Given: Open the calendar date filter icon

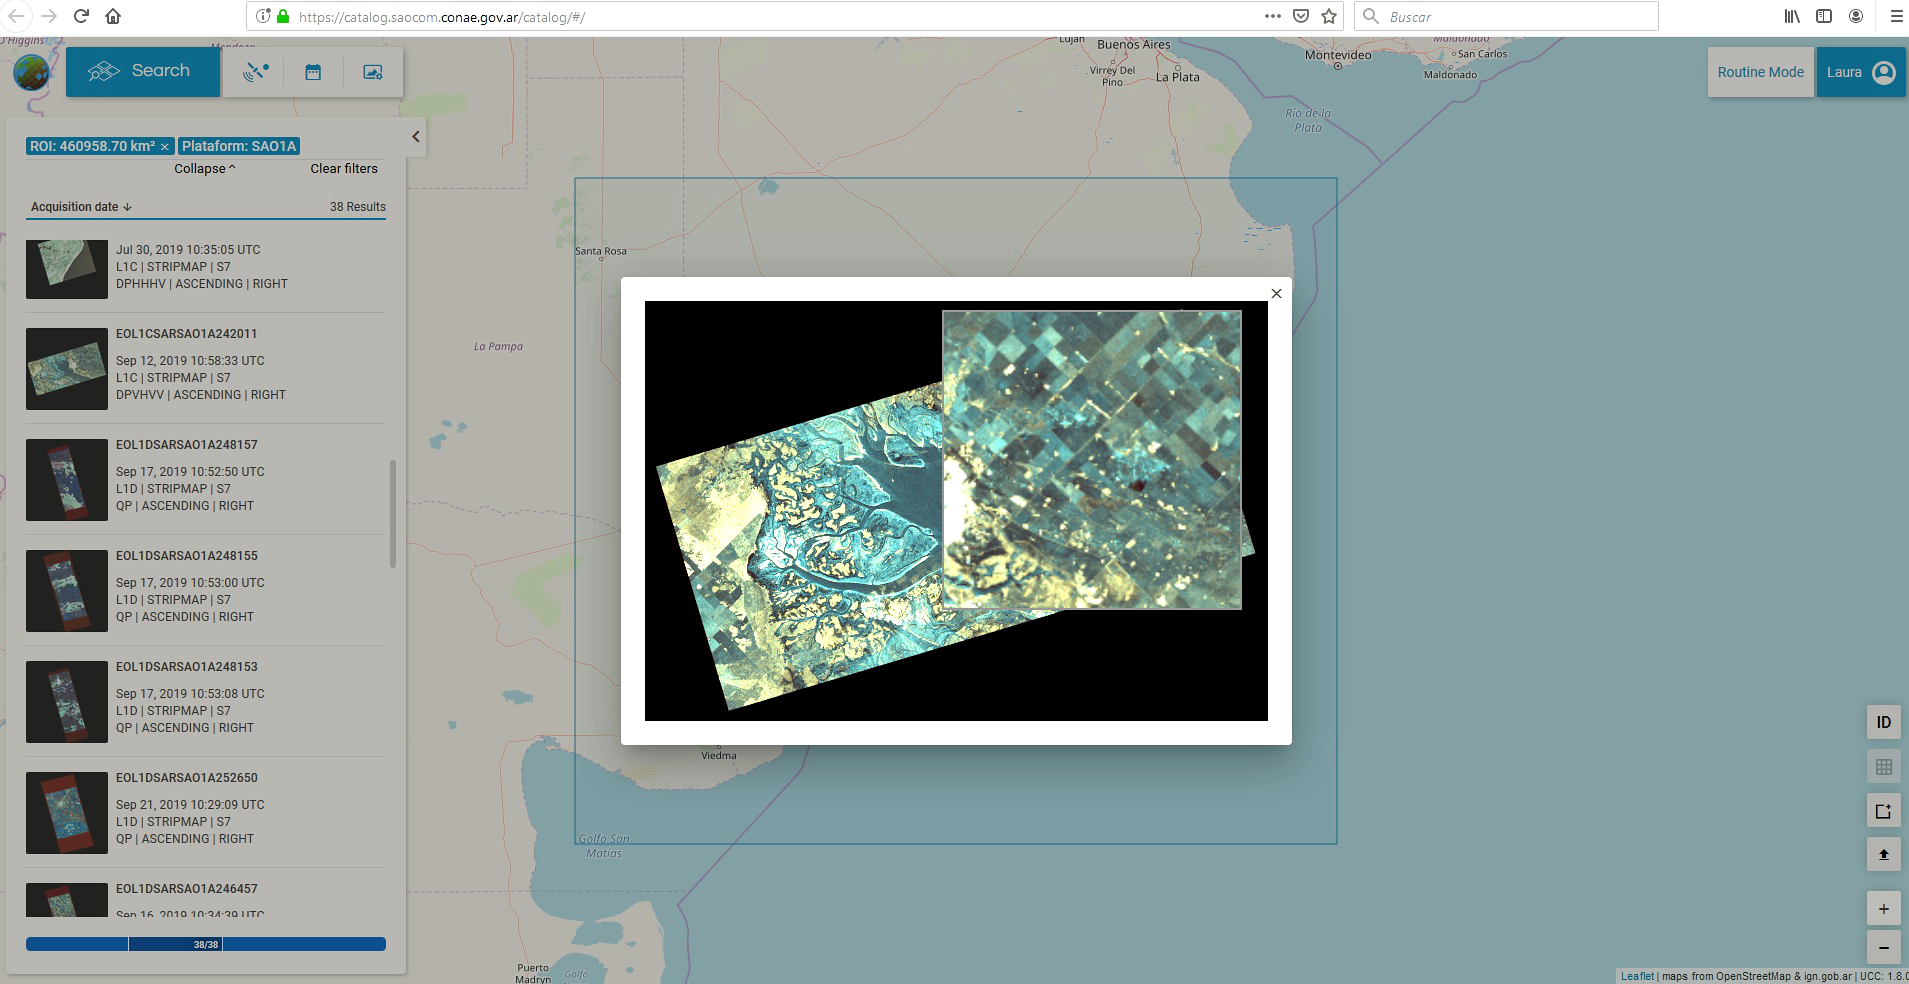Looking at the screenshot, I should coord(313,72).
